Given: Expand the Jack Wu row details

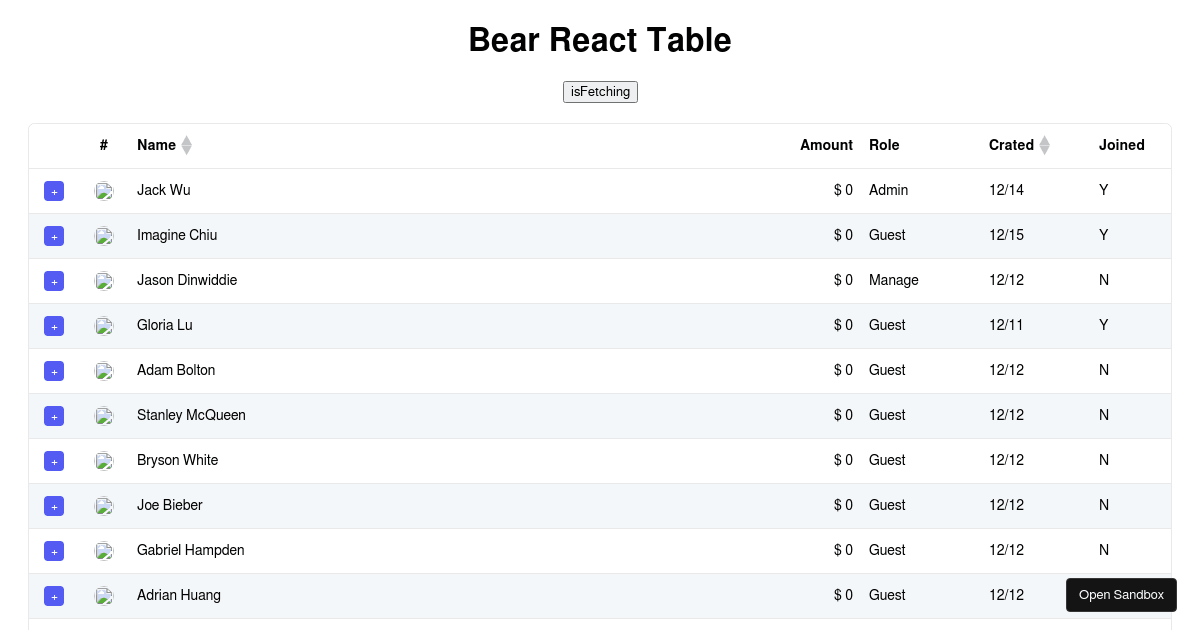Looking at the screenshot, I should 54,191.
